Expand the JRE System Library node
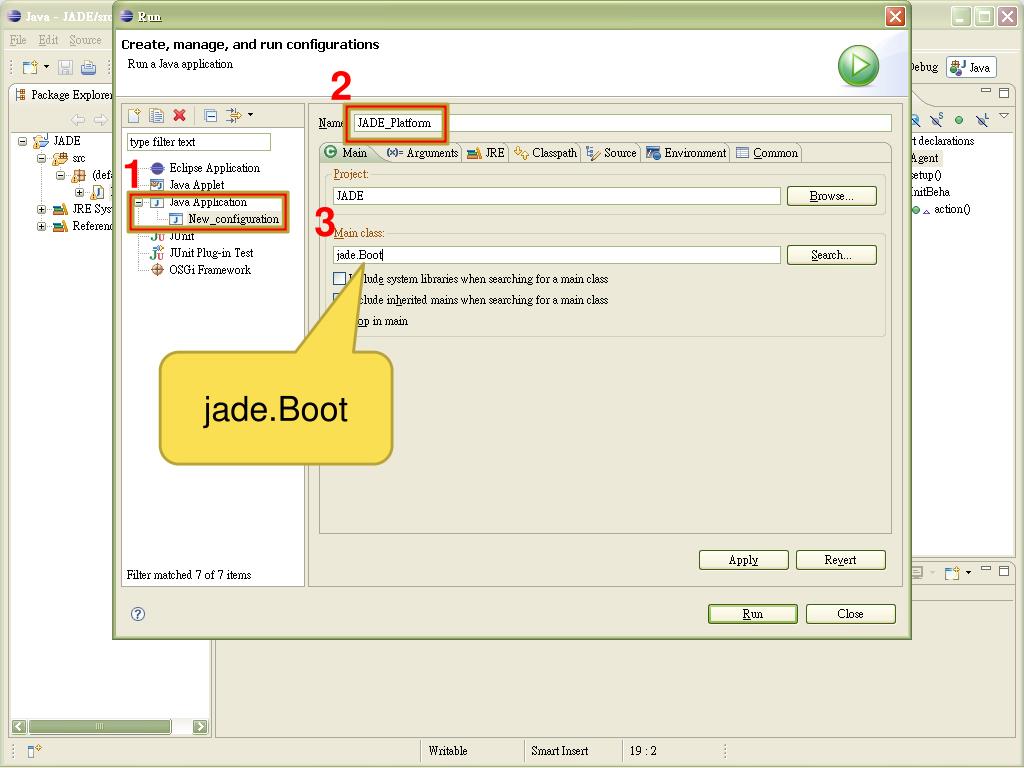Viewport: 1024px width, 768px height. click(x=41, y=210)
